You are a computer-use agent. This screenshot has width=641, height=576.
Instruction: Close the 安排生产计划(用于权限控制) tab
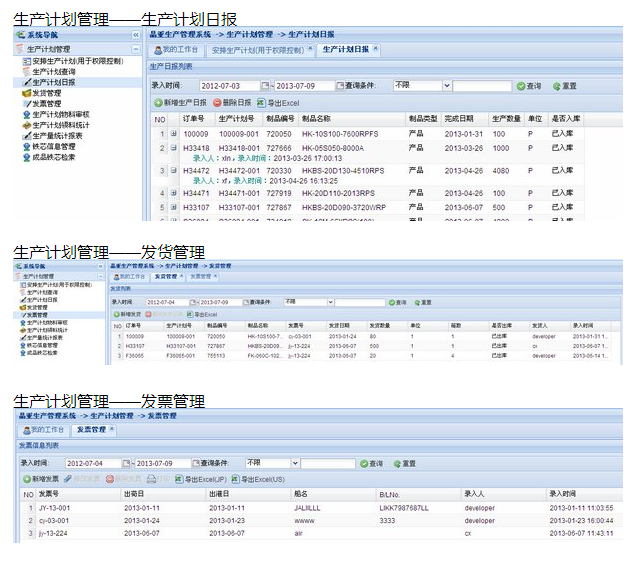tap(310, 48)
